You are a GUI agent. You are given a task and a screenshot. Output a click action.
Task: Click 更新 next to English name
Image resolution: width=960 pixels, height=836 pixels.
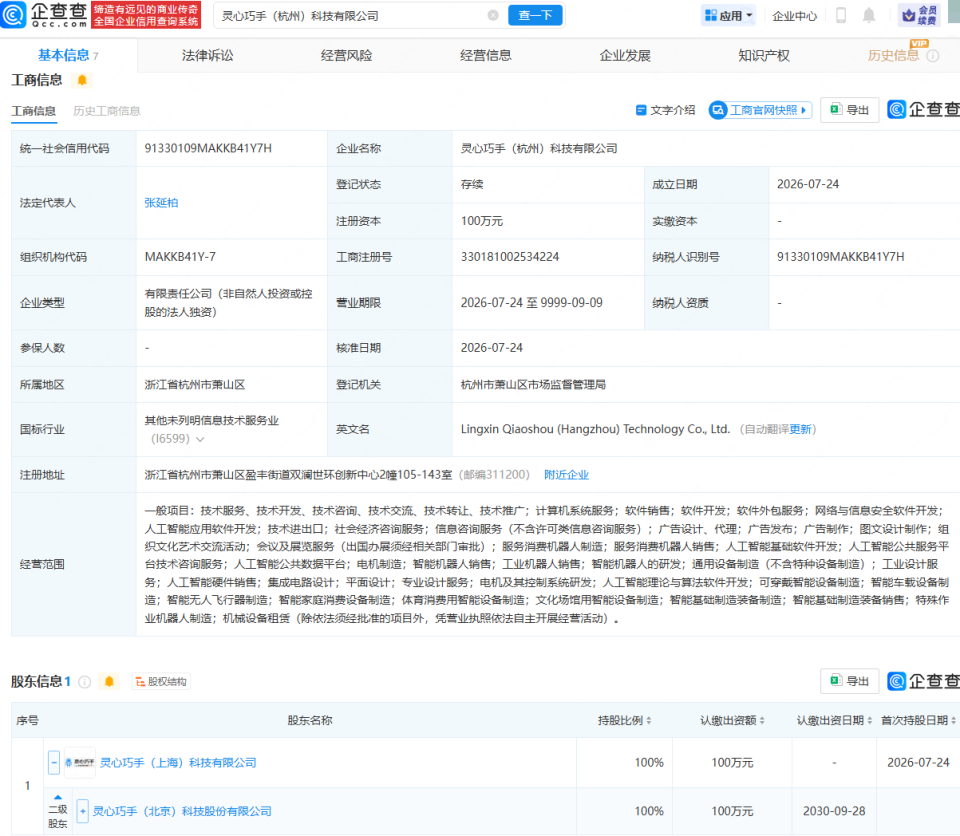pos(800,429)
